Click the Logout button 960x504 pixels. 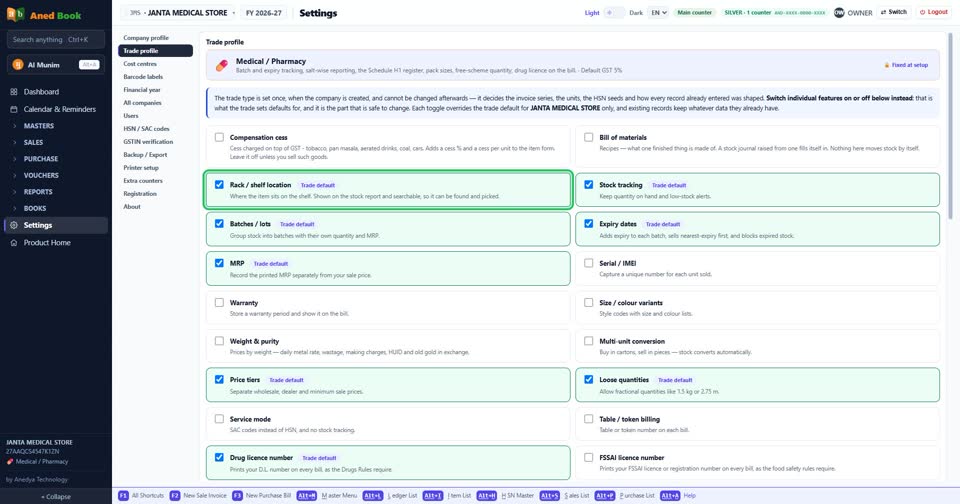click(x=934, y=12)
